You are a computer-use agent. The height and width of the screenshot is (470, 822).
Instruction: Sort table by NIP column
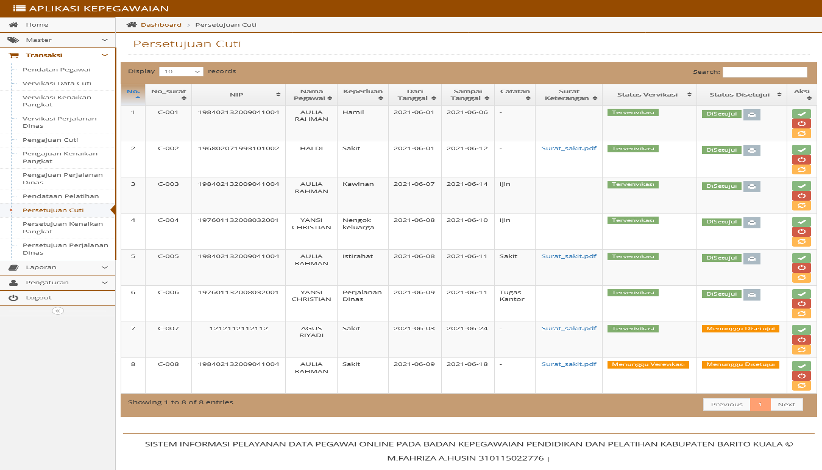(239, 95)
